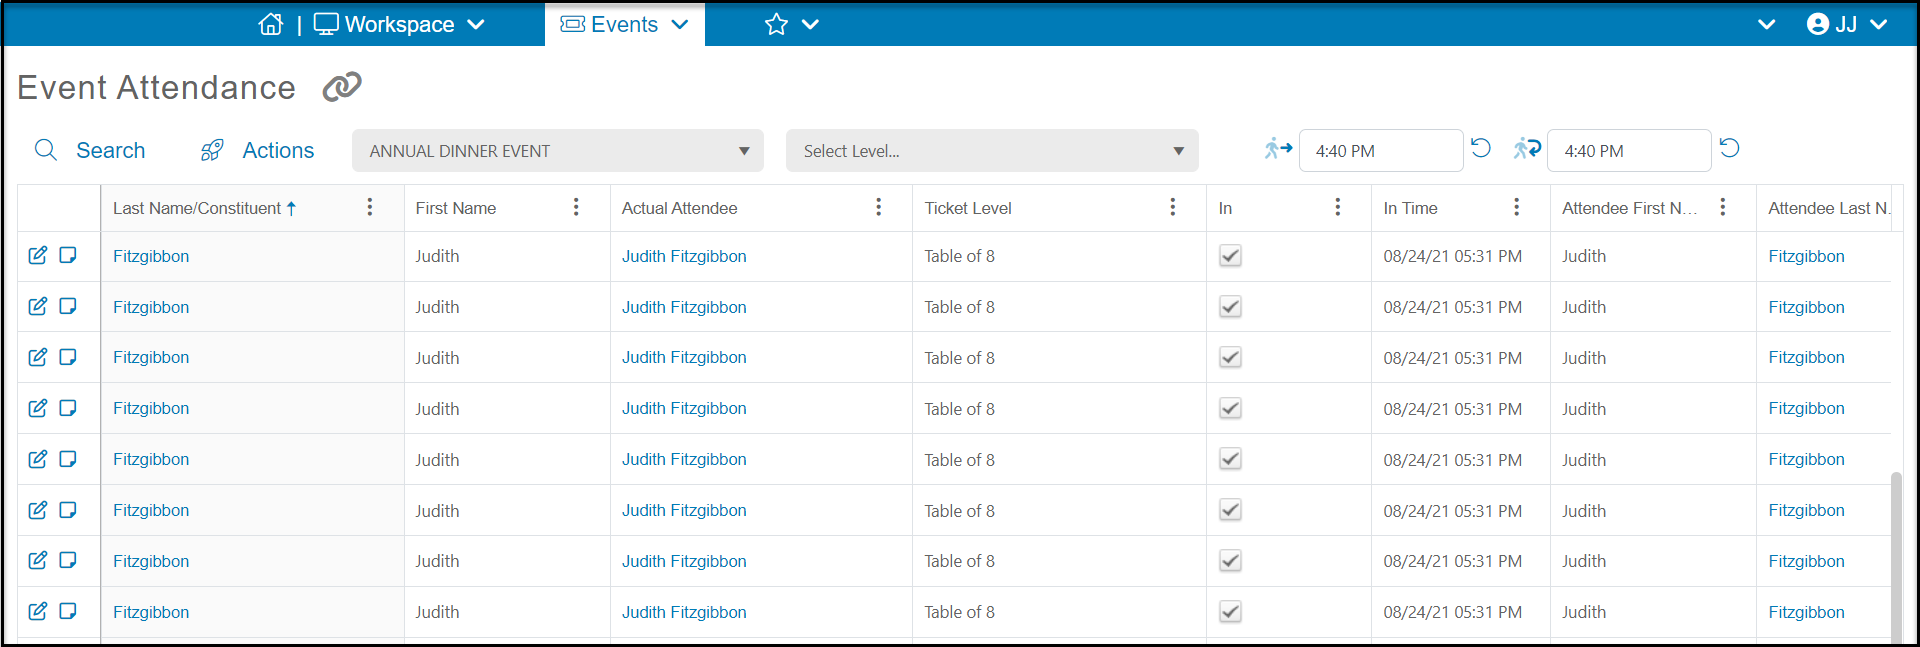Image resolution: width=1920 pixels, height=647 pixels.
Task: Open Ticket Level column options menu
Action: pos(1173,207)
